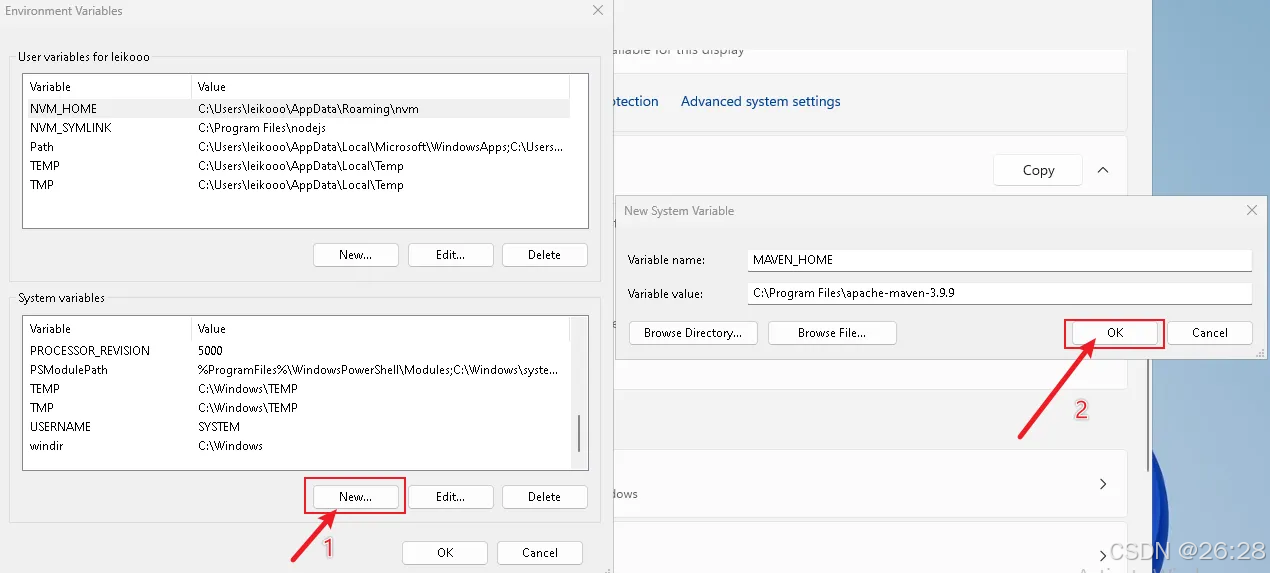Click Variable column header in User variables
The image size is (1270, 573).
(x=107, y=87)
